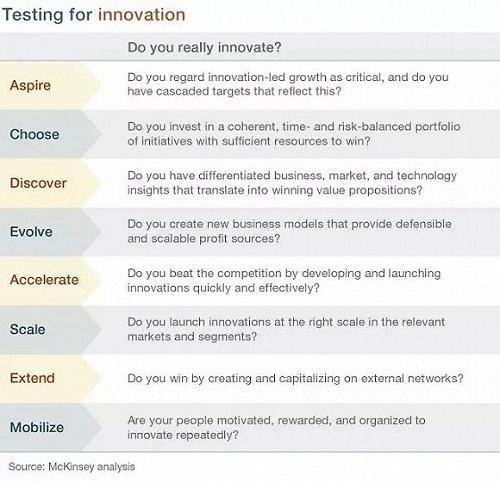Click the right scale markets question
The image size is (500, 482).
pyautogui.click(x=286, y=329)
